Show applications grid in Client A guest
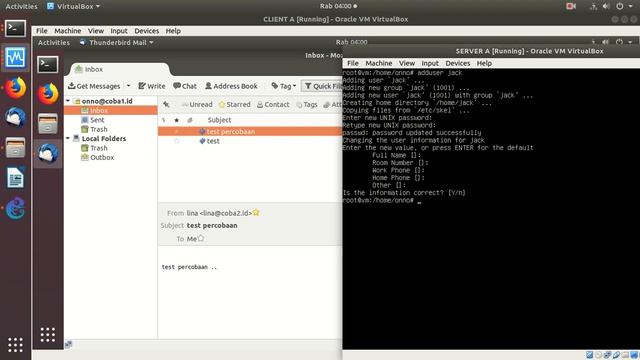 [48, 335]
